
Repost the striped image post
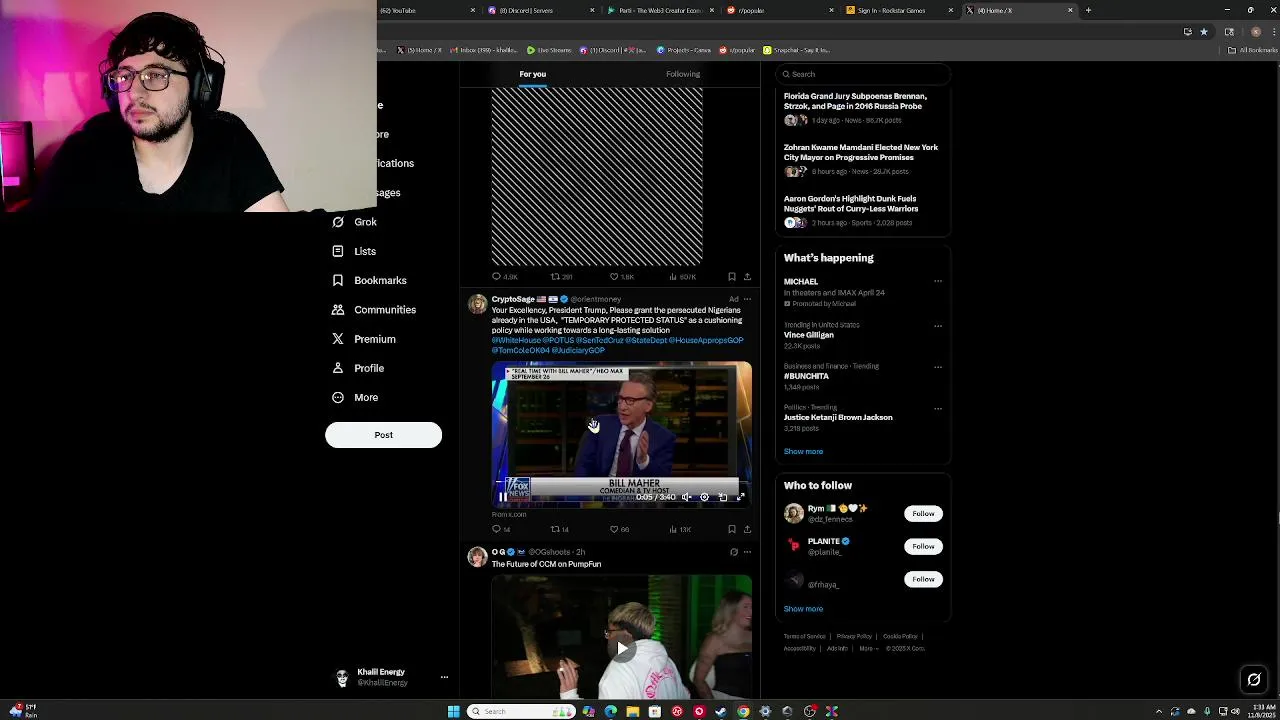(x=561, y=277)
